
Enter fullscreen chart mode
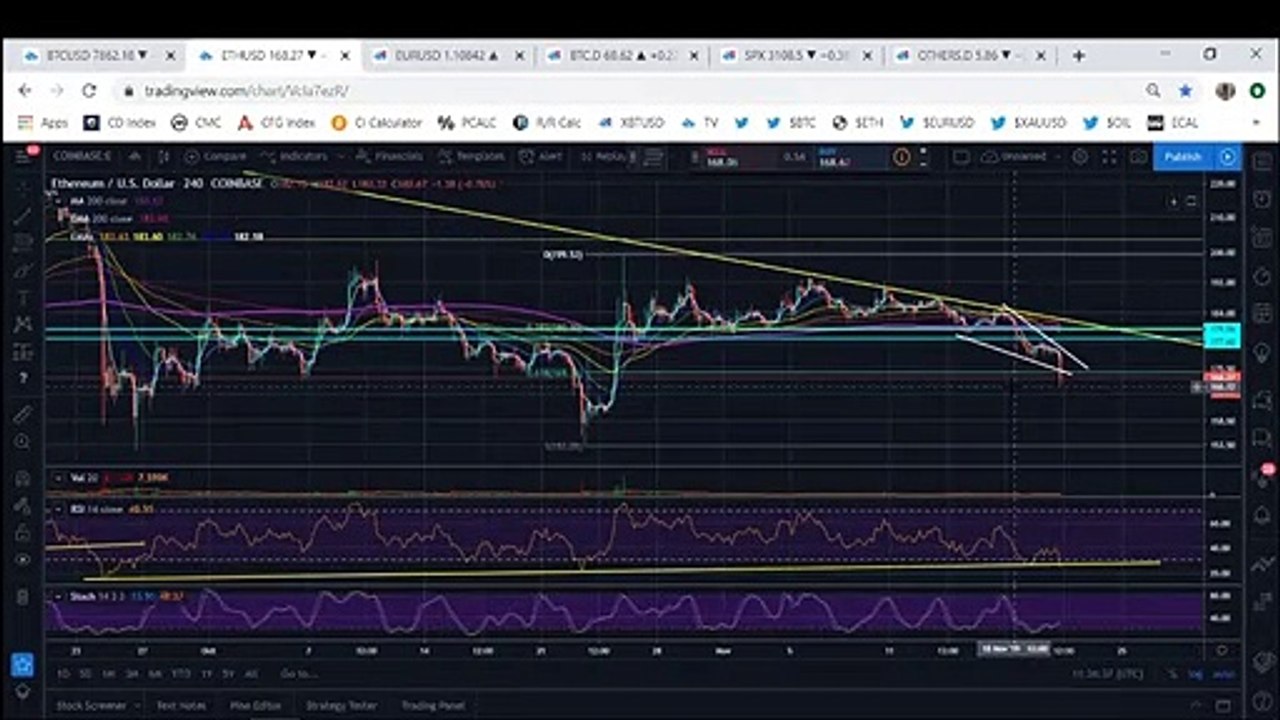click(1109, 157)
